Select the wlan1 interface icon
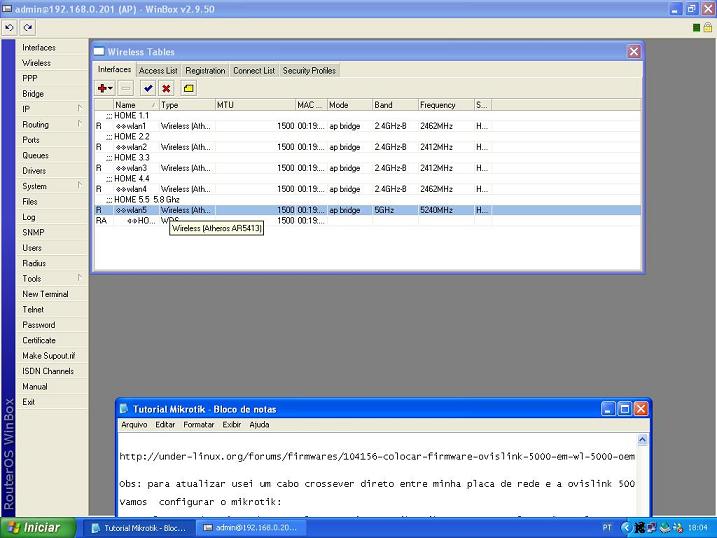717x538 pixels. pyautogui.click(x=121, y=126)
